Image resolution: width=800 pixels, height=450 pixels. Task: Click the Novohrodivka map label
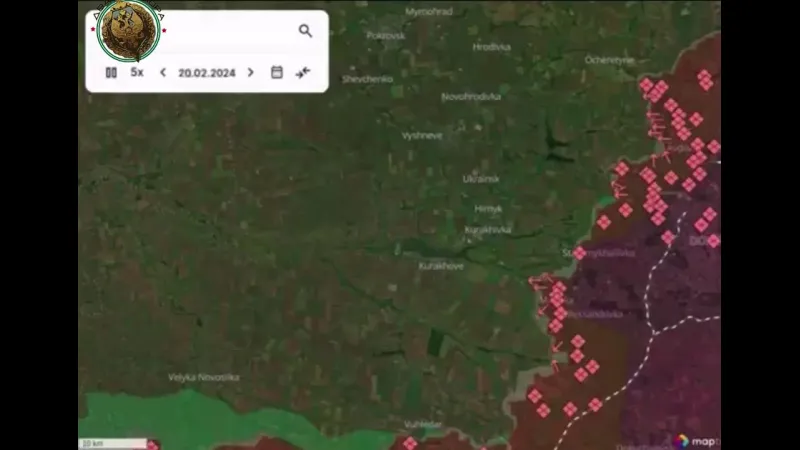point(471,97)
